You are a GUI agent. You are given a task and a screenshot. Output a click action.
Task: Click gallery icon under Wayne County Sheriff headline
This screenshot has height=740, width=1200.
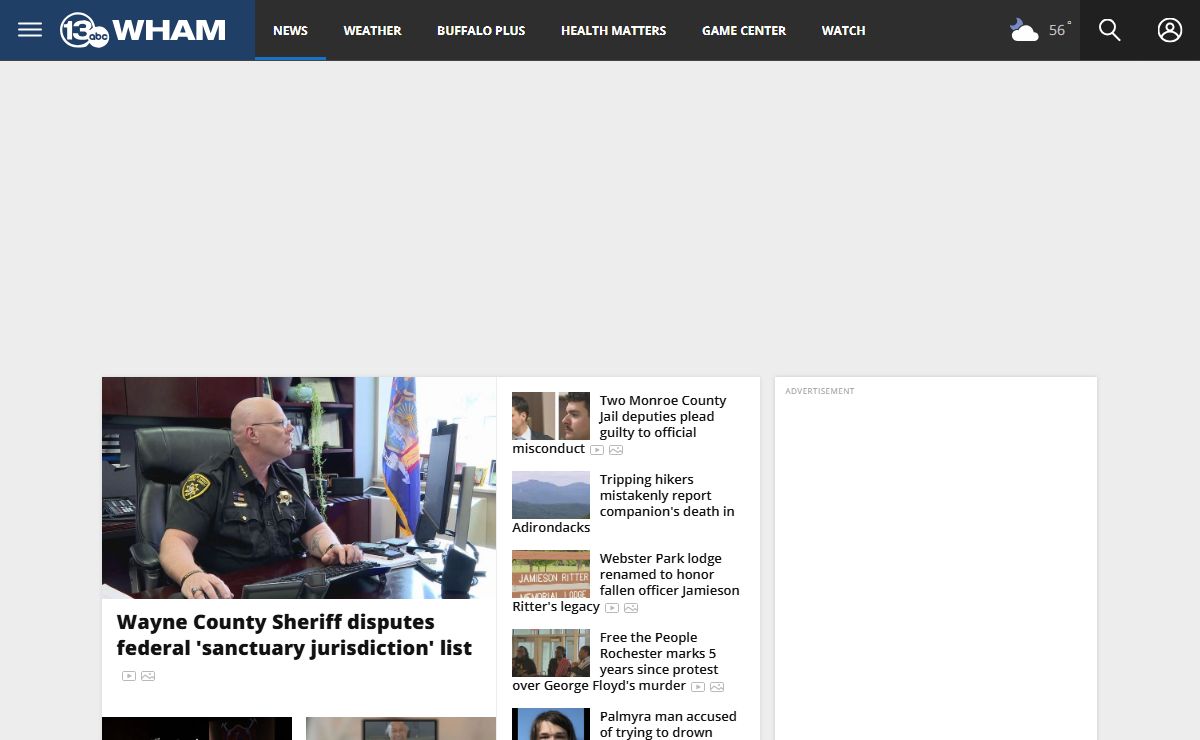coord(148,676)
